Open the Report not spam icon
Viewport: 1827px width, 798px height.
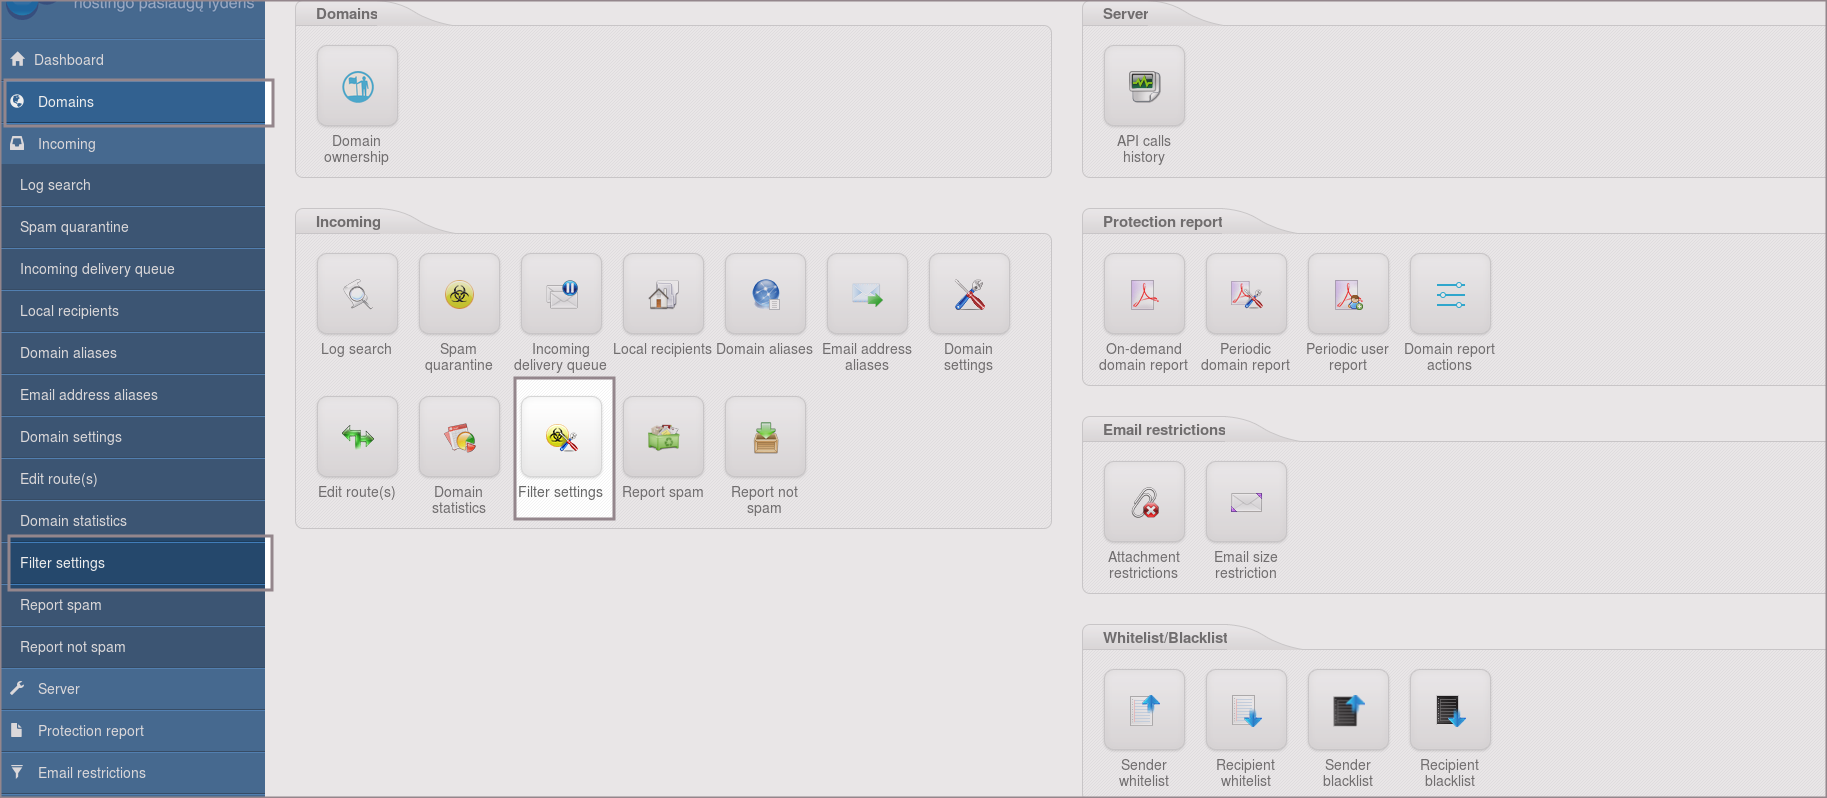click(765, 438)
